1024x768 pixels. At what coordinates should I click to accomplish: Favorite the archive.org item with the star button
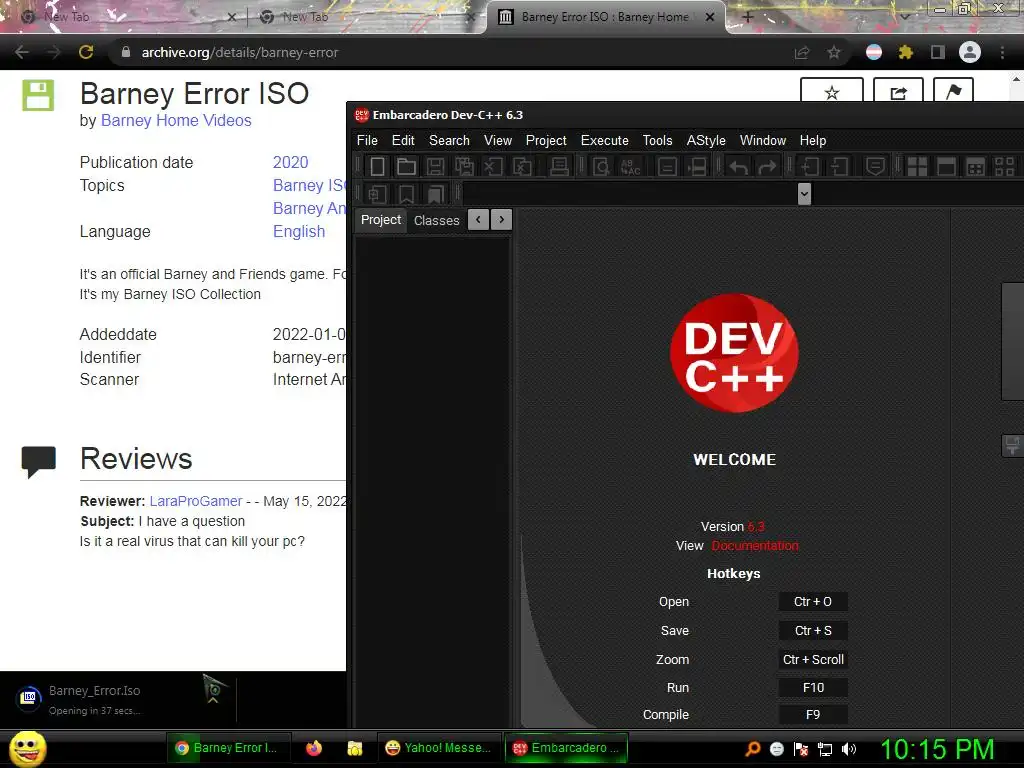pos(831,91)
